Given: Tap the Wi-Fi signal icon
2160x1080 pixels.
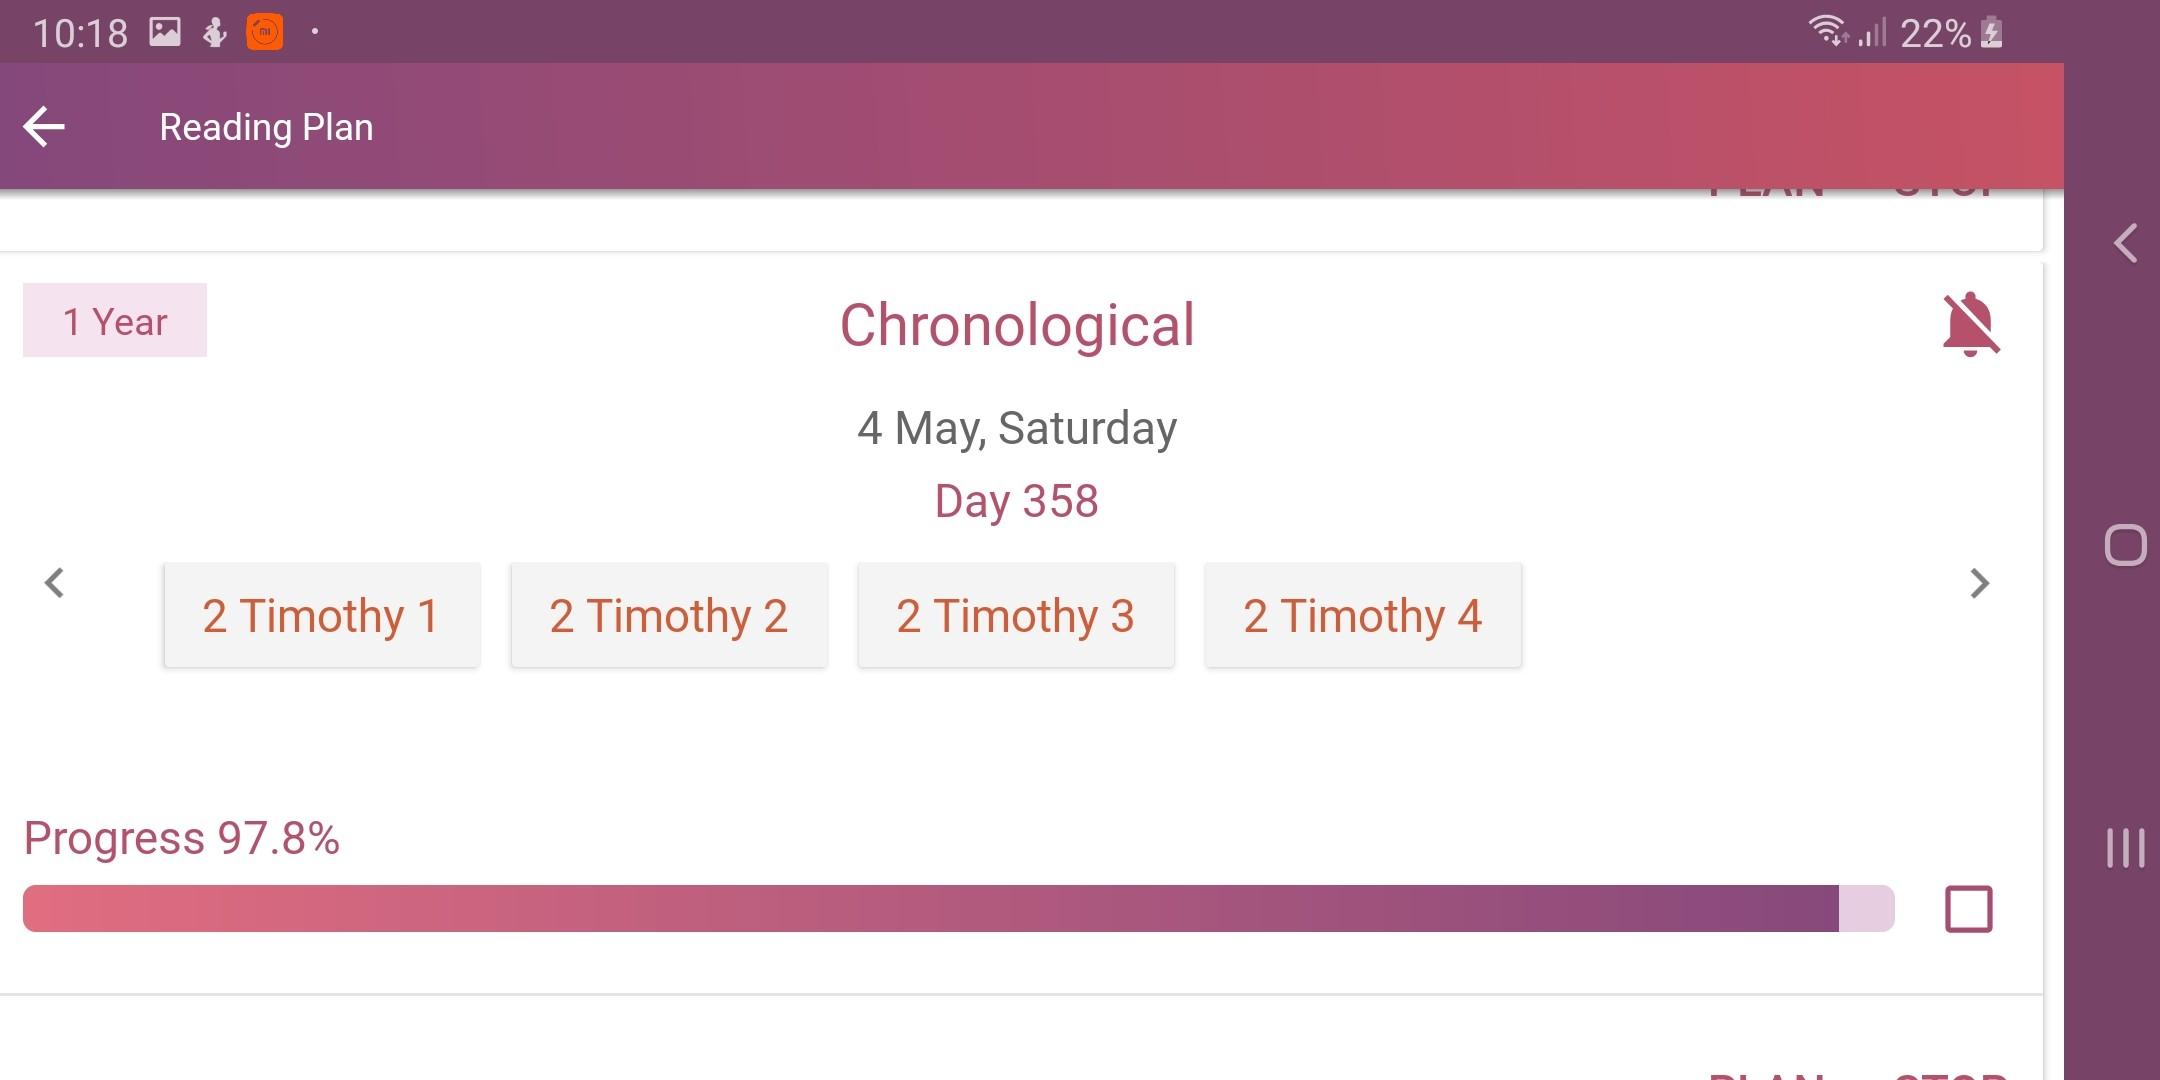Looking at the screenshot, I should pos(1828,32).
